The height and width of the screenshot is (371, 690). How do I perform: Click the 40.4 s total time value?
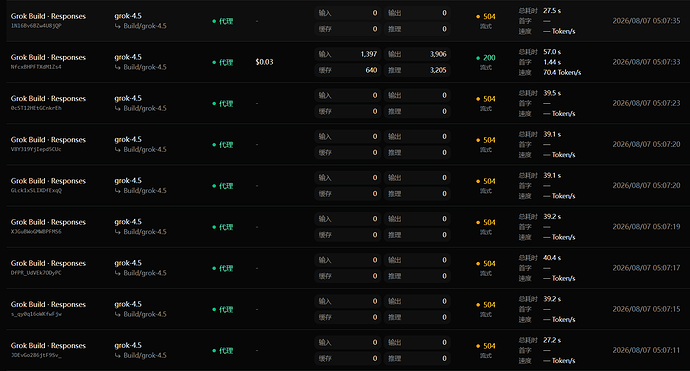click(552, 258)
